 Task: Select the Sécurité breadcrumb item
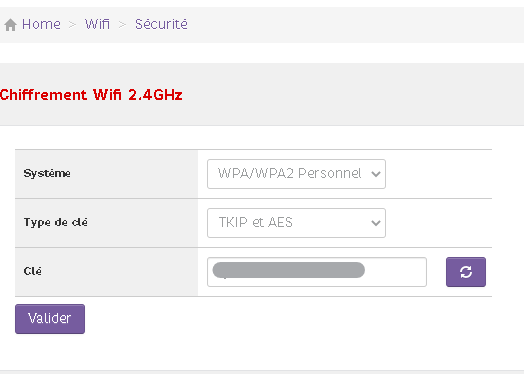161,24
